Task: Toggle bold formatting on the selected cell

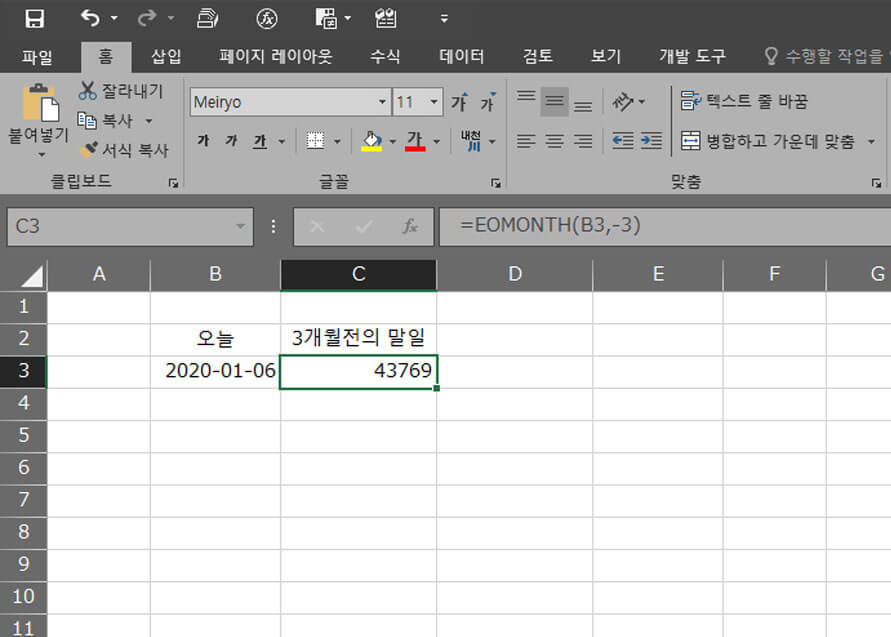Action: tap(202, 141)
